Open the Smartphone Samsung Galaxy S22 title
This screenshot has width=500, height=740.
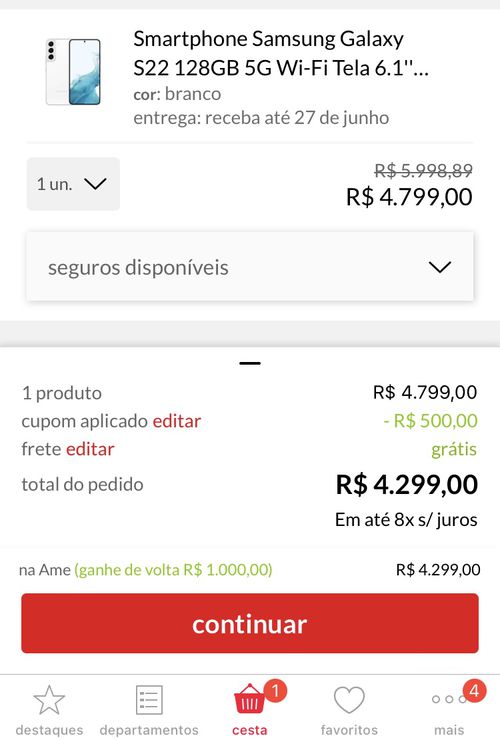pos(281,53)
